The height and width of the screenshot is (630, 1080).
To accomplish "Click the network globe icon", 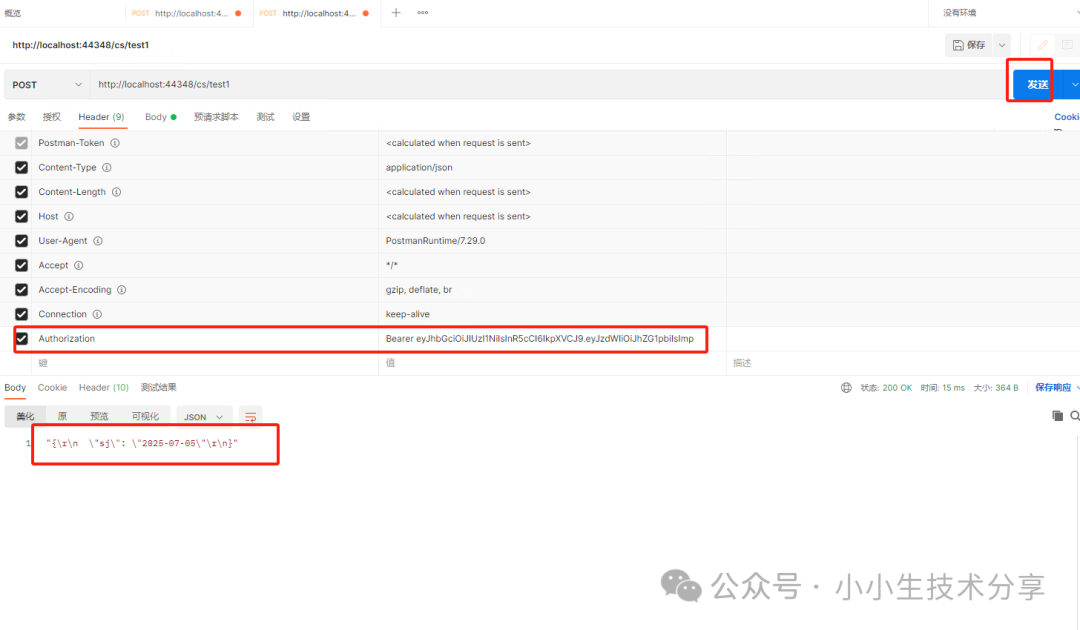I will coord(846,388).
